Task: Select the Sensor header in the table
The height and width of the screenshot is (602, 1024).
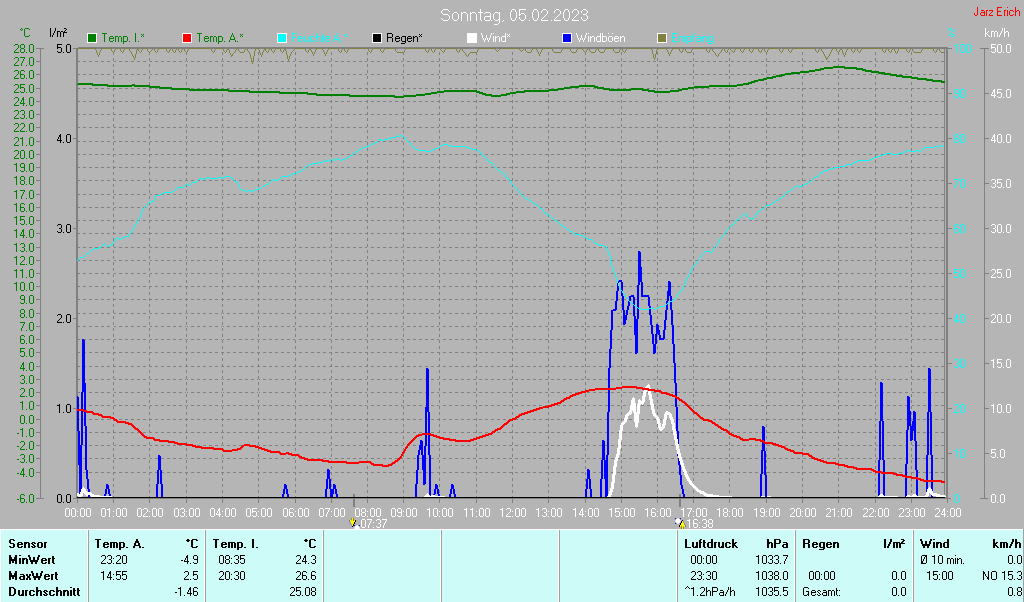Action: pyautogui.click(x=27, y=543)
